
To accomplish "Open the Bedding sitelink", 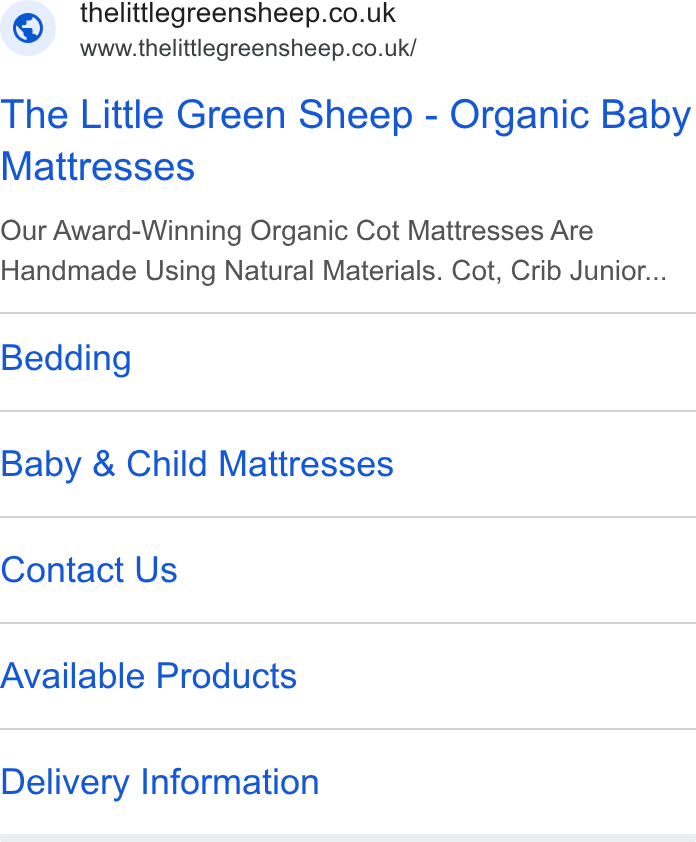I will point(66,358).
